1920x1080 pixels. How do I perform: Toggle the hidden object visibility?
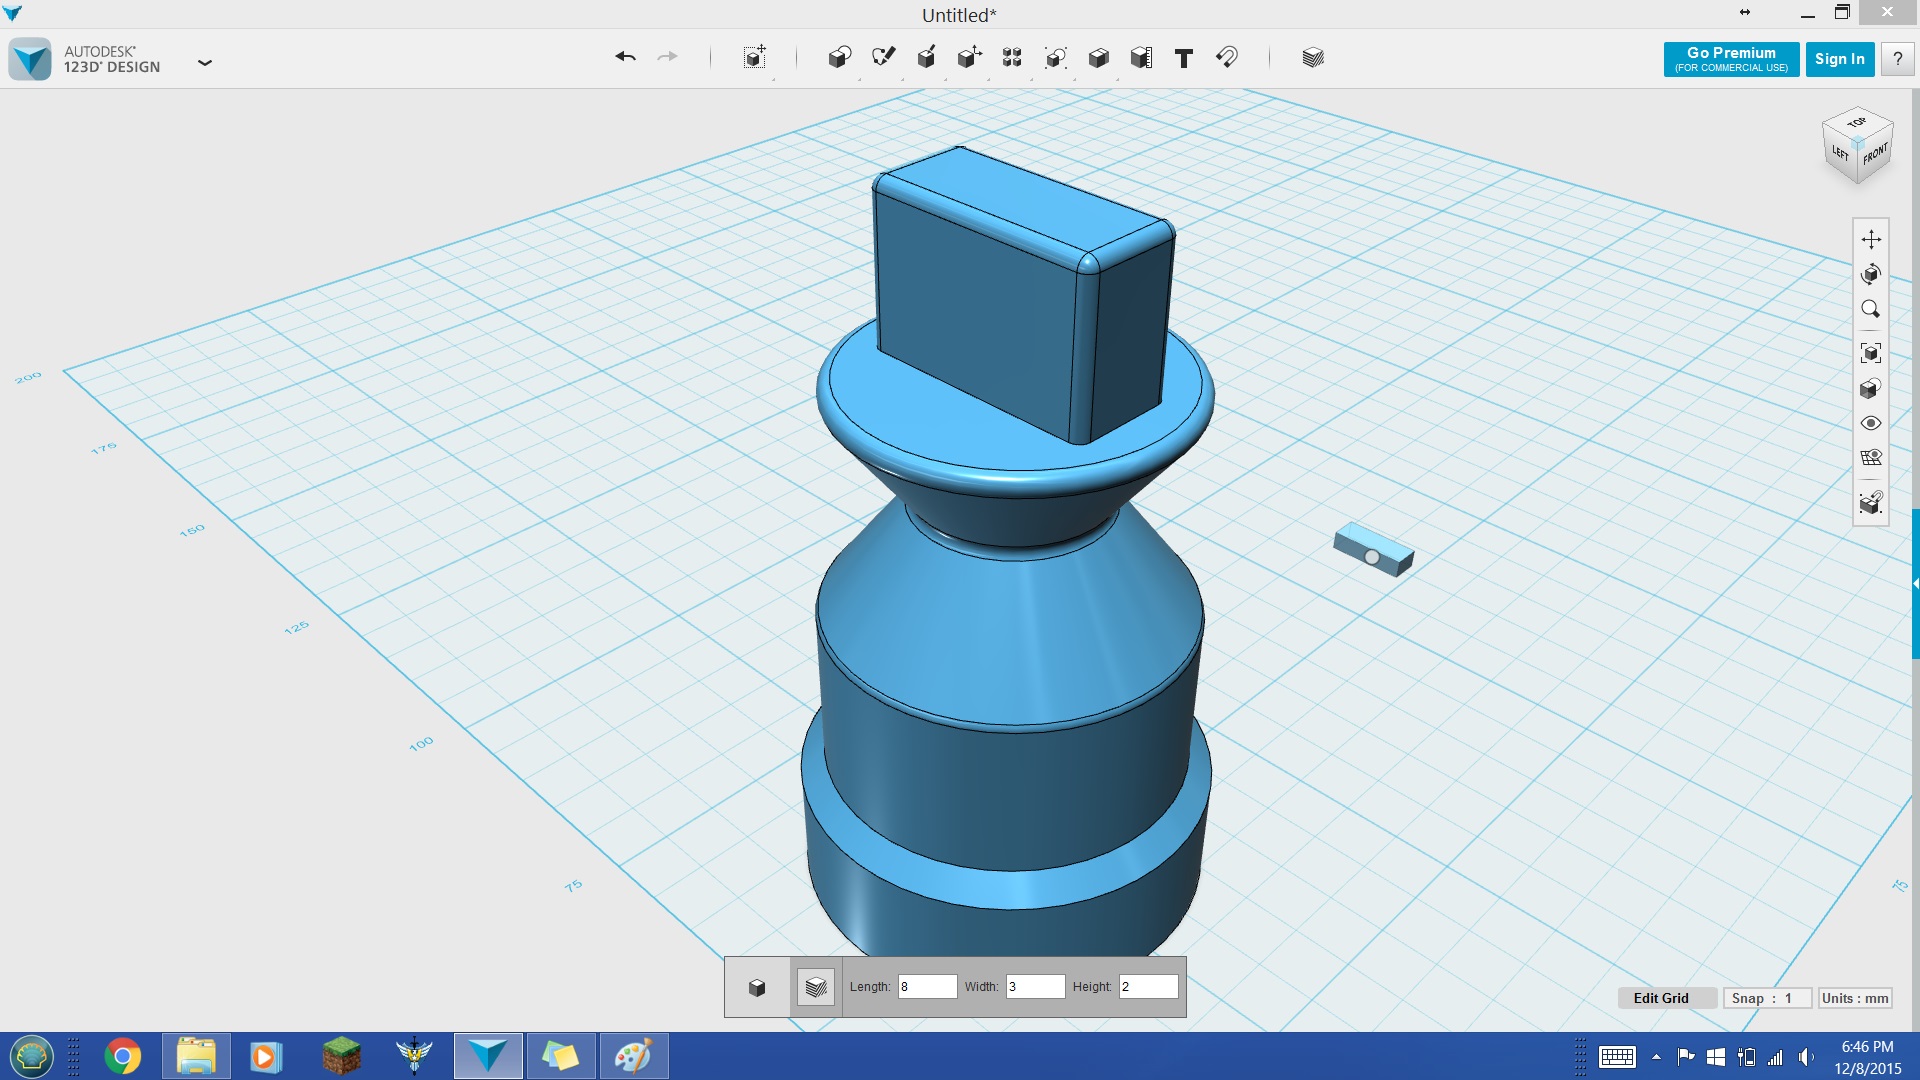point(1871,423)
